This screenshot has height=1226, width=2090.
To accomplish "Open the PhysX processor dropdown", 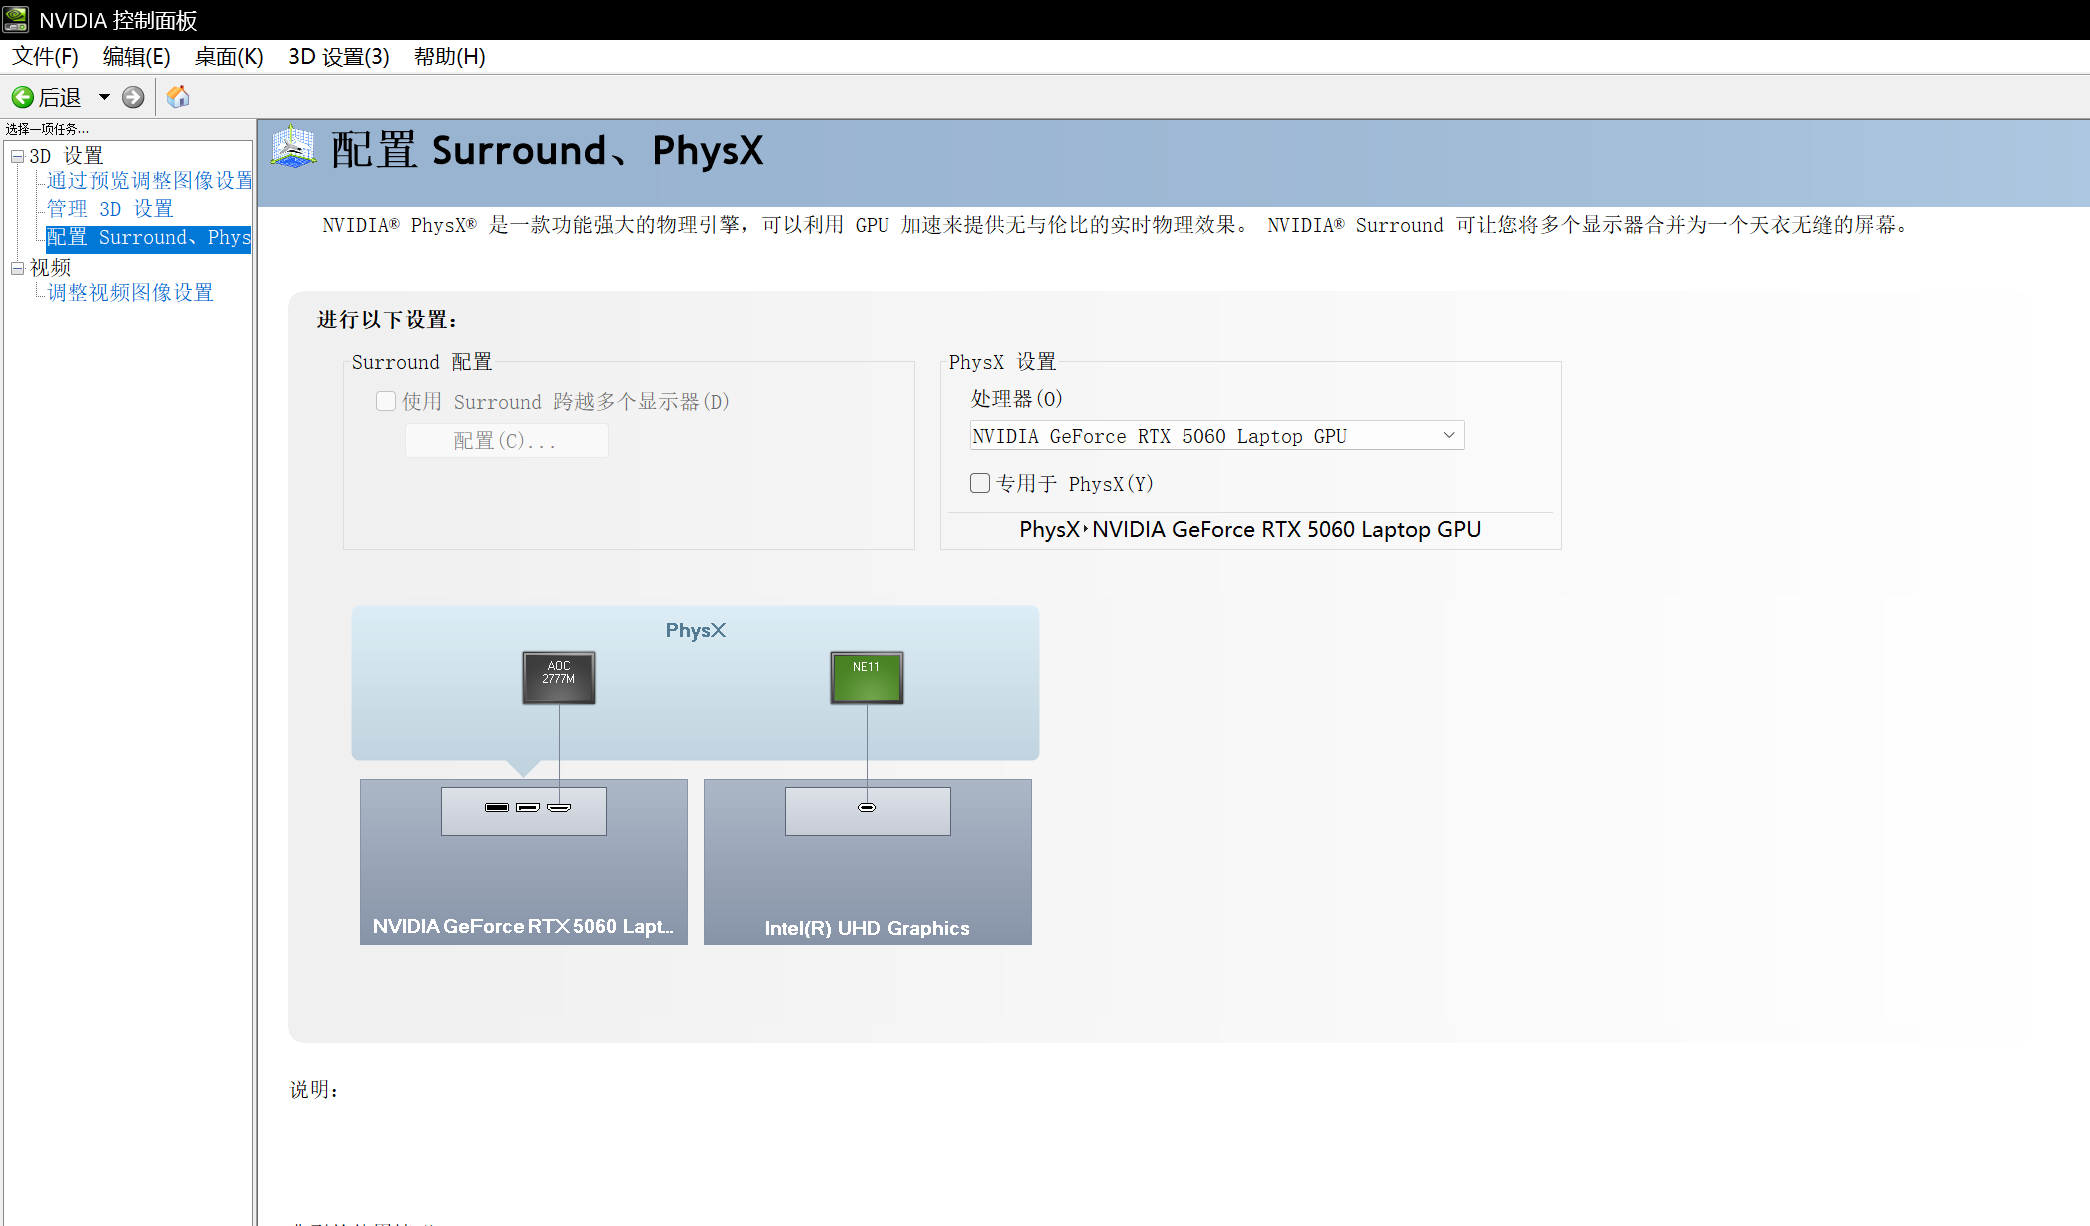I will [1216, 435].
